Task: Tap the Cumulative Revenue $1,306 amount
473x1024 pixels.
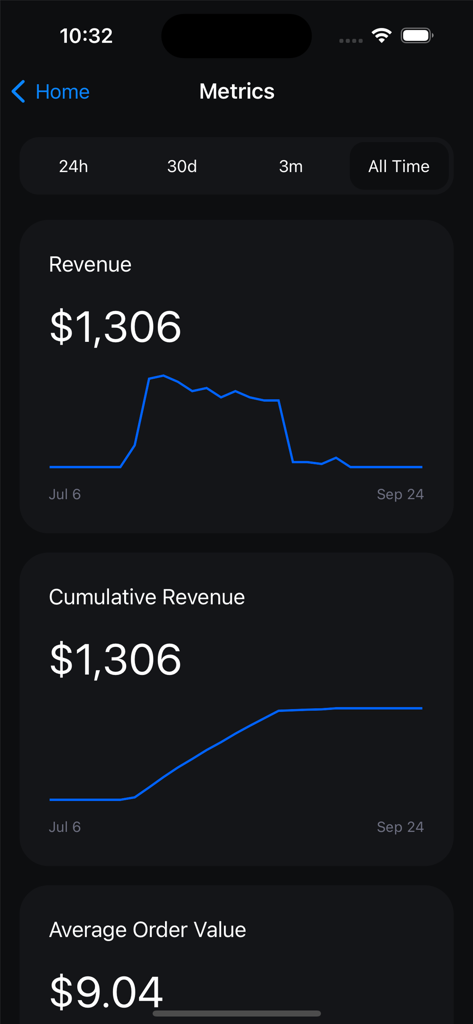Action: [x=115, y=659]
